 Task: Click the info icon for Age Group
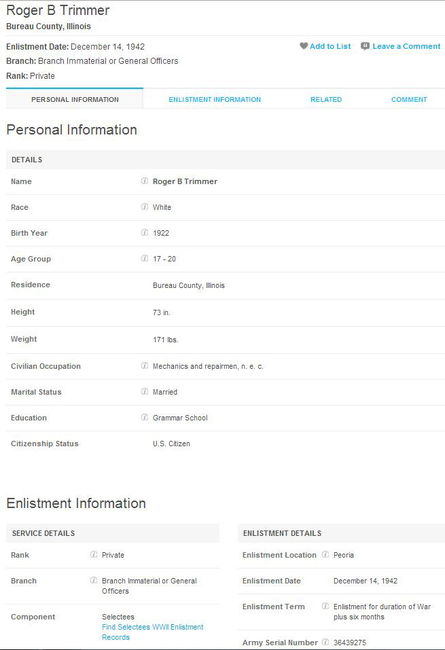[x=144, y=258]
